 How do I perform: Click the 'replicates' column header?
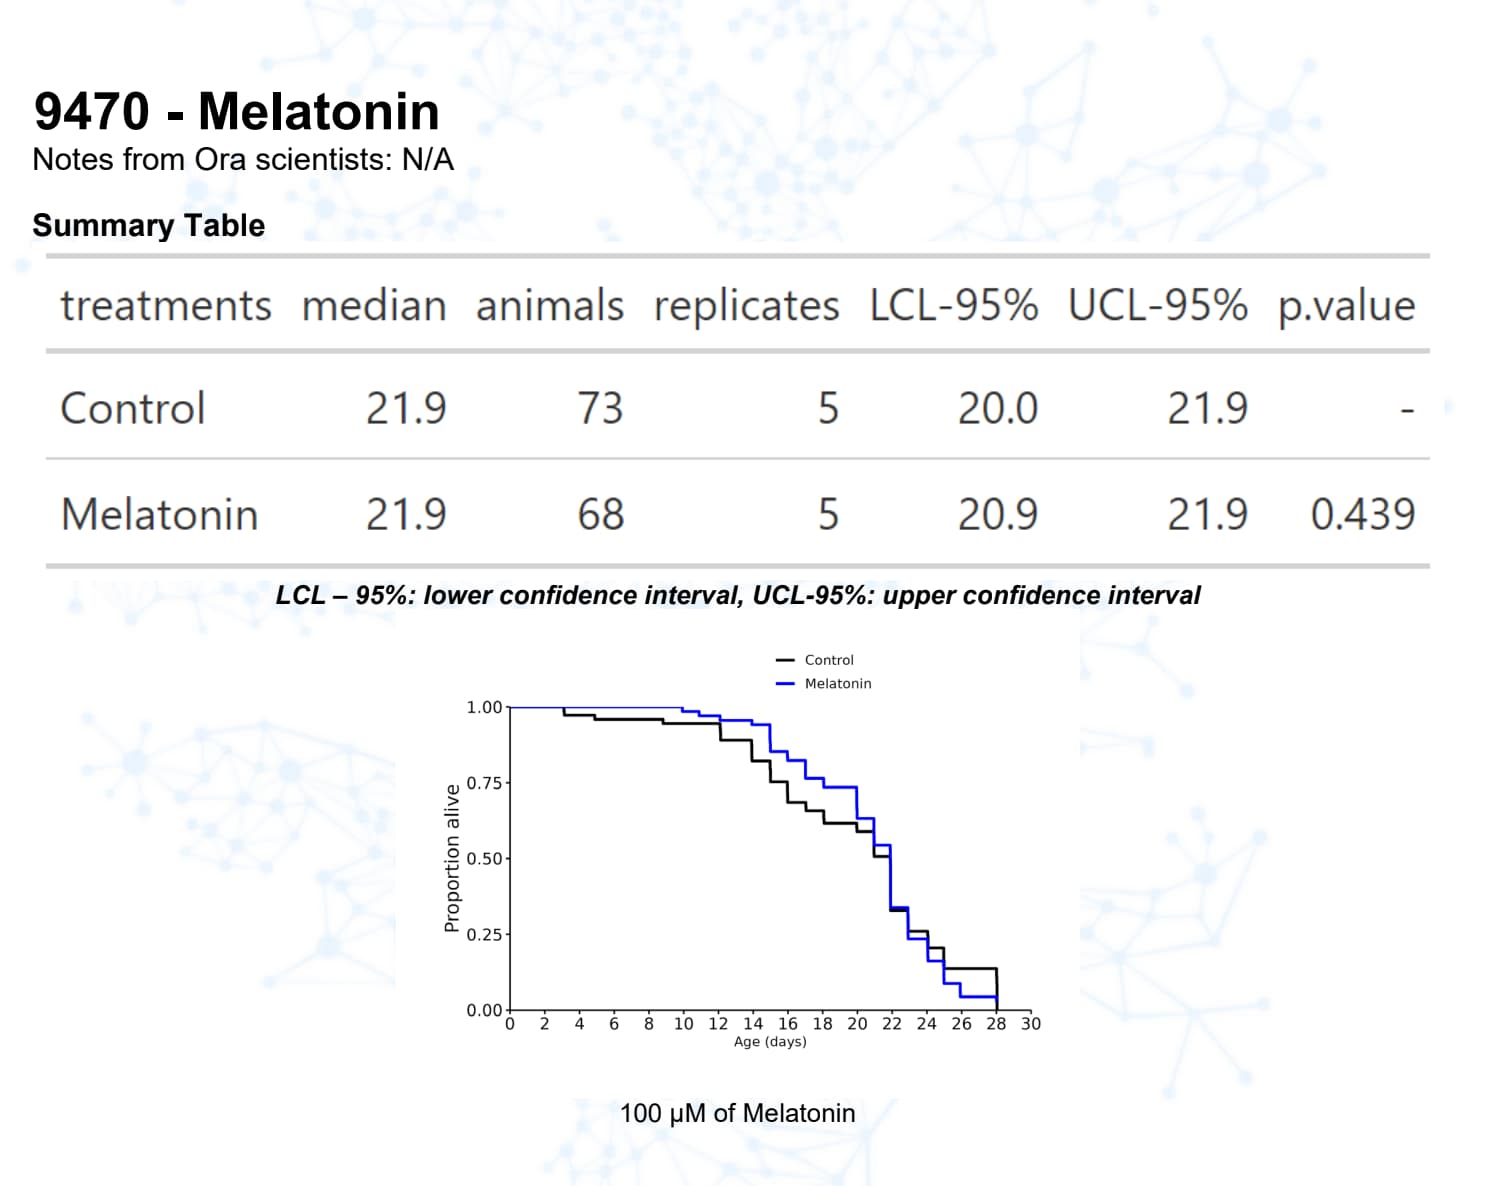(746, 306)
